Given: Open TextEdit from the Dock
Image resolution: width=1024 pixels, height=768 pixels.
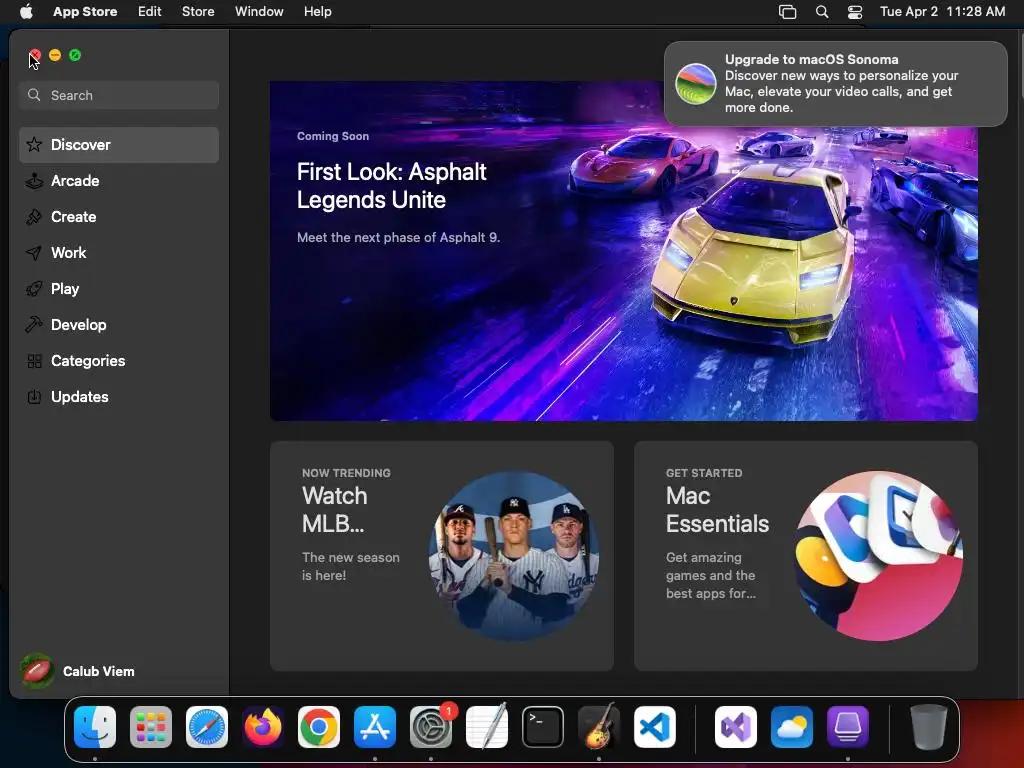Looking at the screenshot, I should (x=487, y=727).
